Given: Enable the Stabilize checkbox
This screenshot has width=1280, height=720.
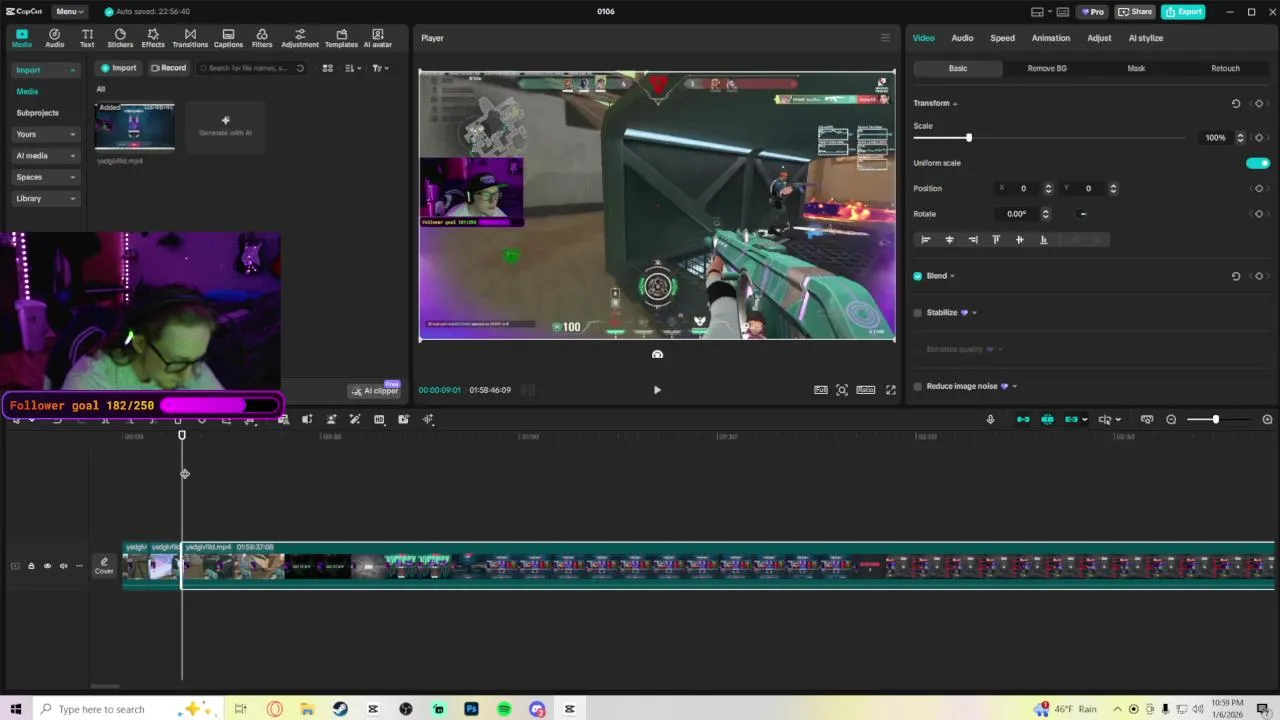Looking at the screenshot, I should pos(918,313).
